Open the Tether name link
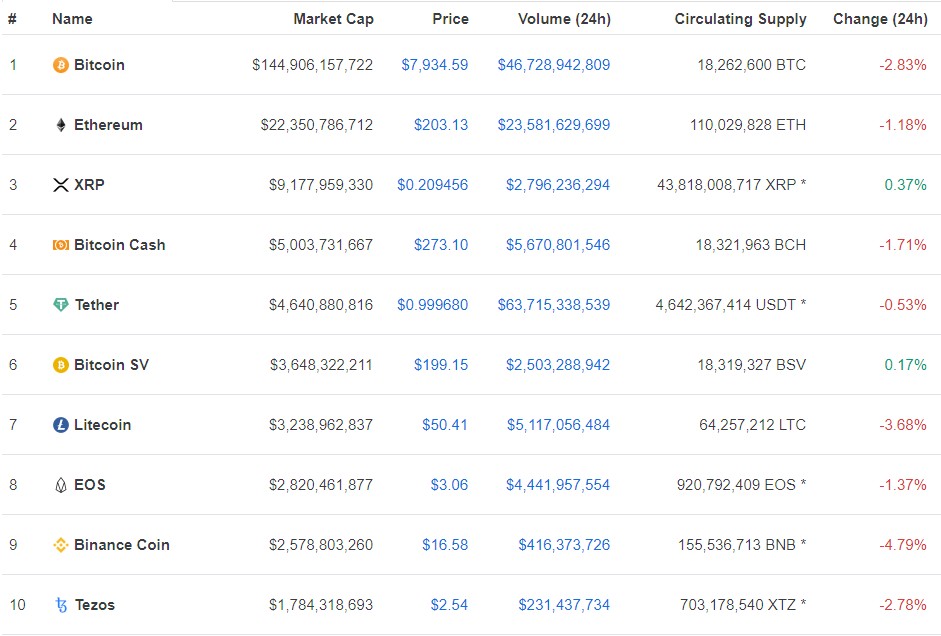 click(x=97, y=305)
